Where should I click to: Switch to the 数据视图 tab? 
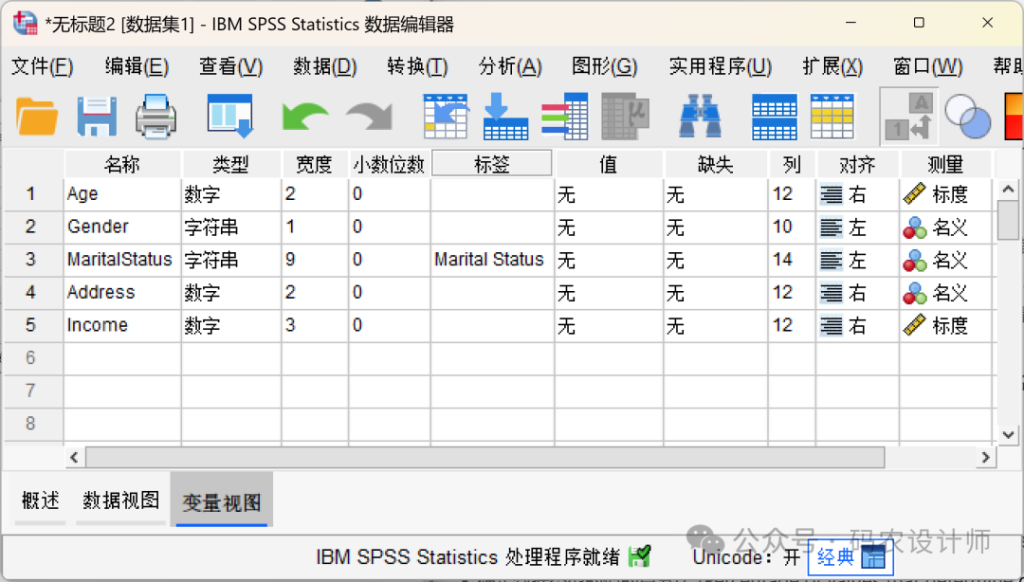[121, 501]
